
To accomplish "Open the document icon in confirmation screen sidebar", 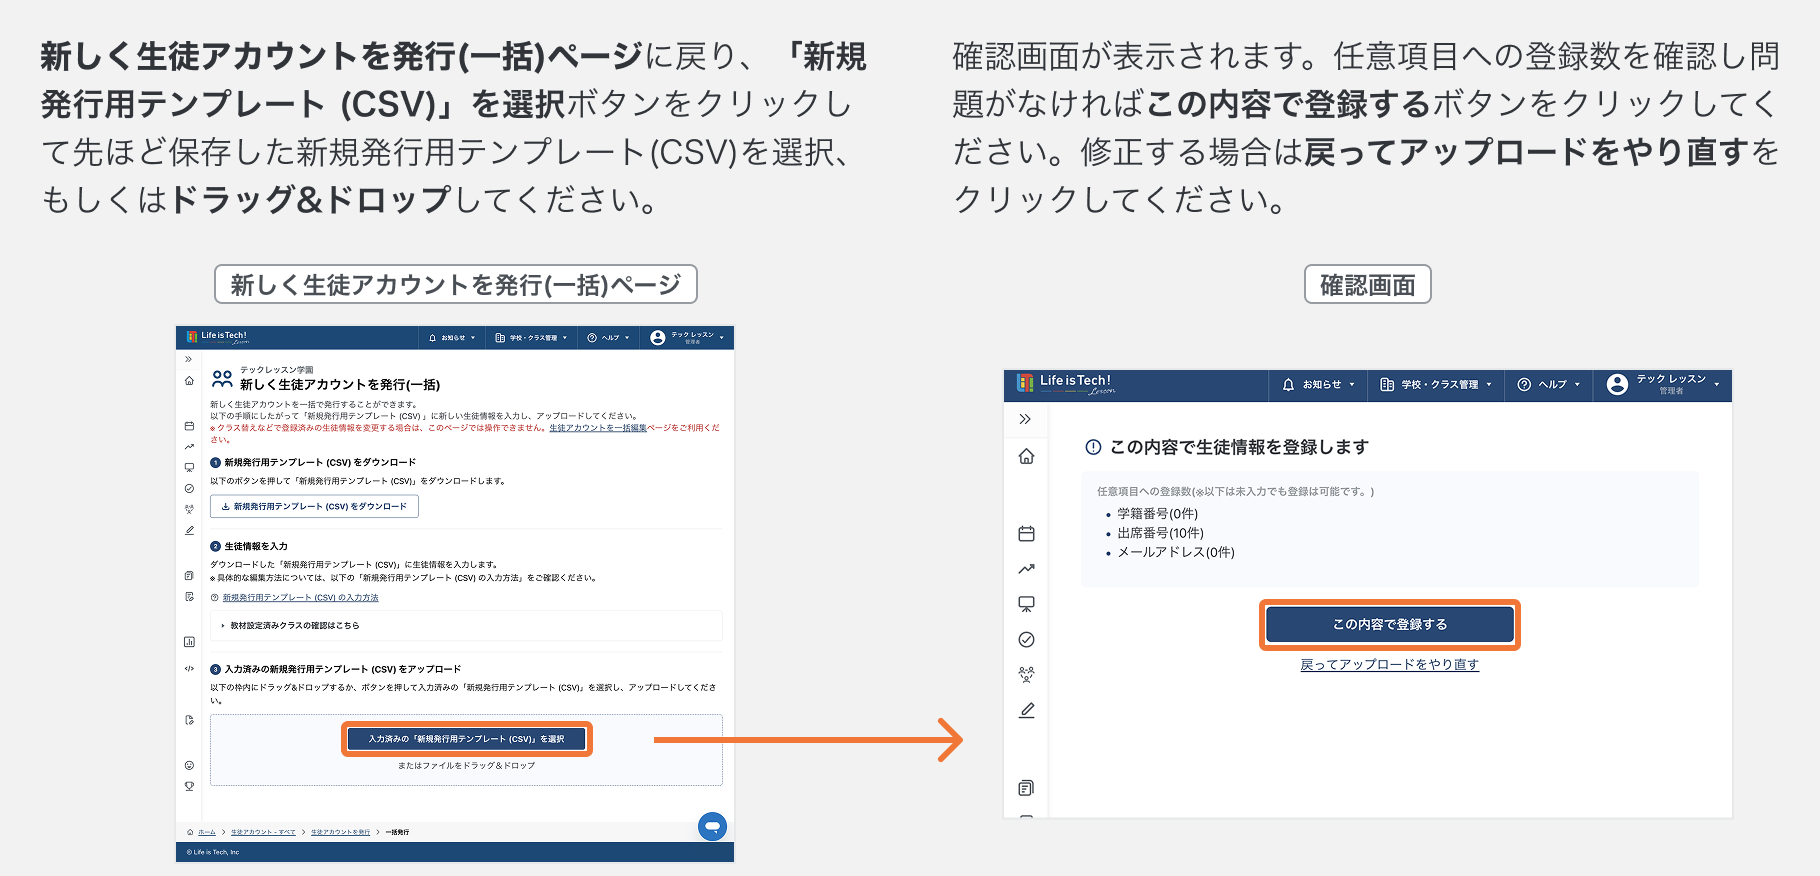I will click(1026, 788).
